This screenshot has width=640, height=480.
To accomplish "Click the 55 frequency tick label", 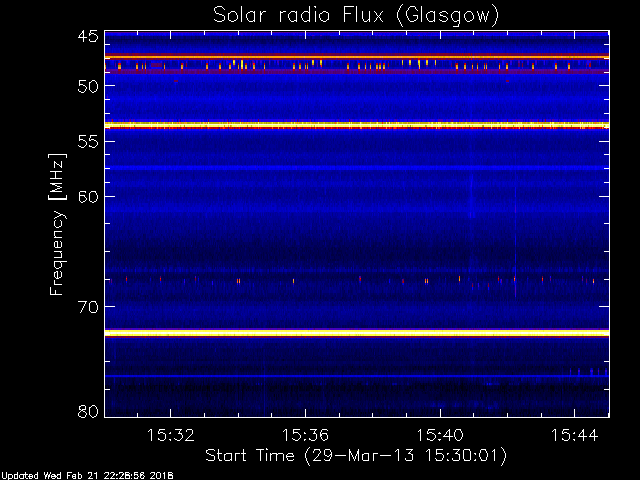I will (x=88, y=142).
